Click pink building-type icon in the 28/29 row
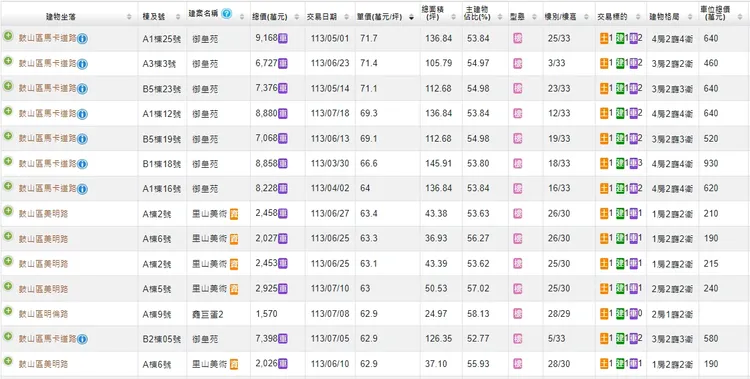 (x=518, y=313)
